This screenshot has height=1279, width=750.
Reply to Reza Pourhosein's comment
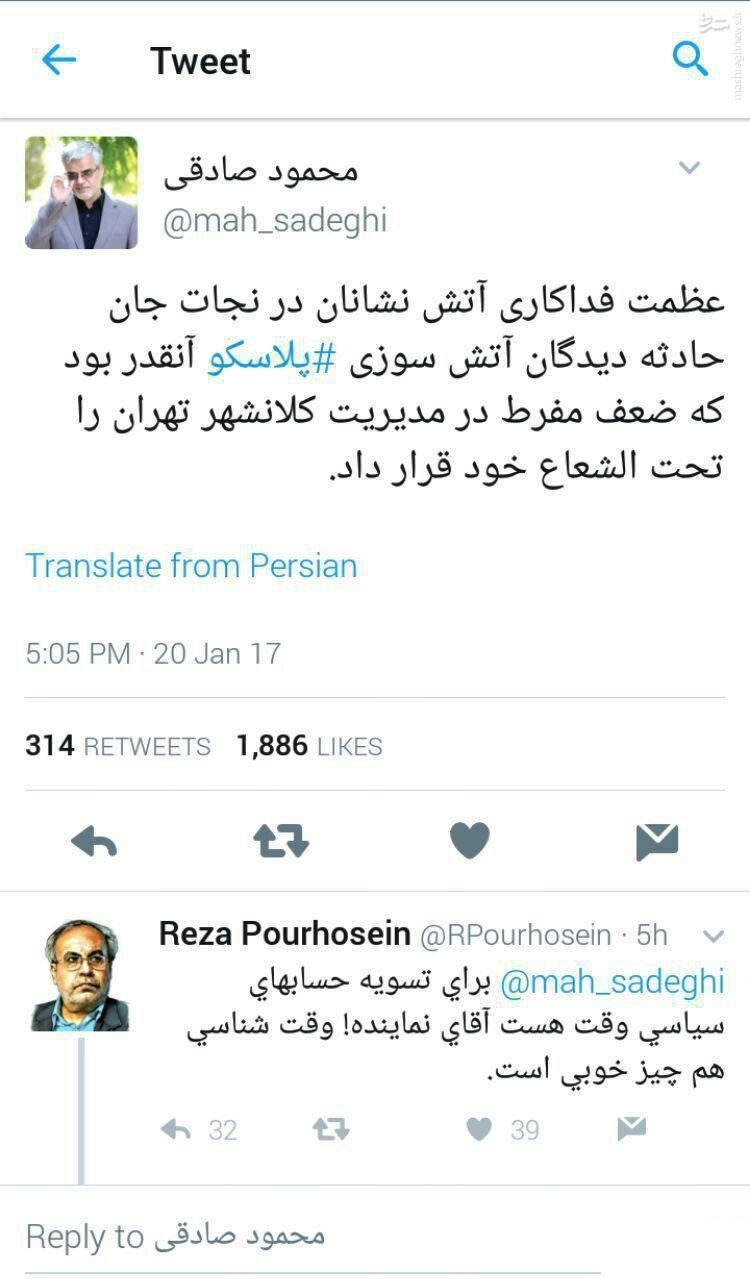tap(176, 1130)
